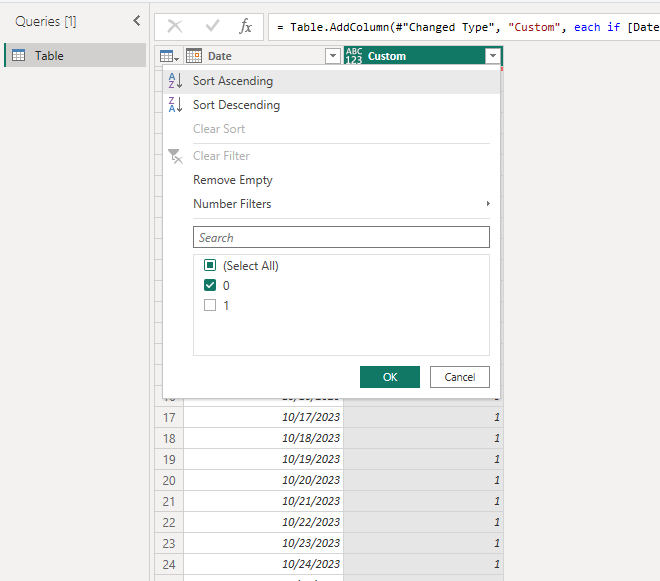Select row number 24
This screenshot has width=660, height=581.
[169, 565]
